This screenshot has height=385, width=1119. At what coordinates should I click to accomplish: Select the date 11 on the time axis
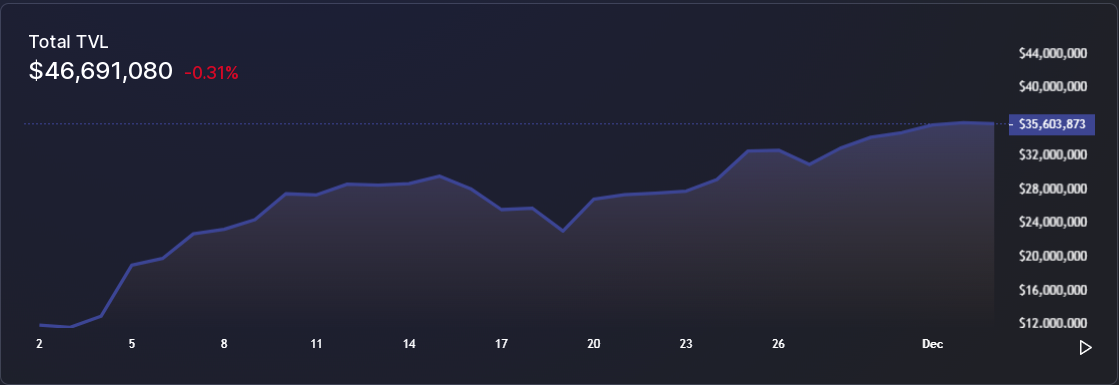pos(316,344)
